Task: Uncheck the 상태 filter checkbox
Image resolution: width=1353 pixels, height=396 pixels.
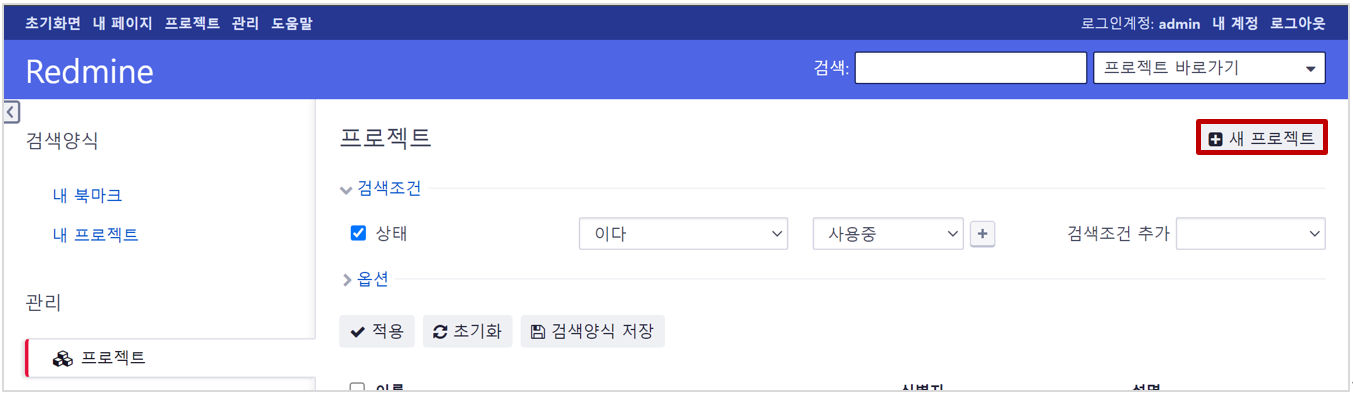Action: tap(359, 234)
